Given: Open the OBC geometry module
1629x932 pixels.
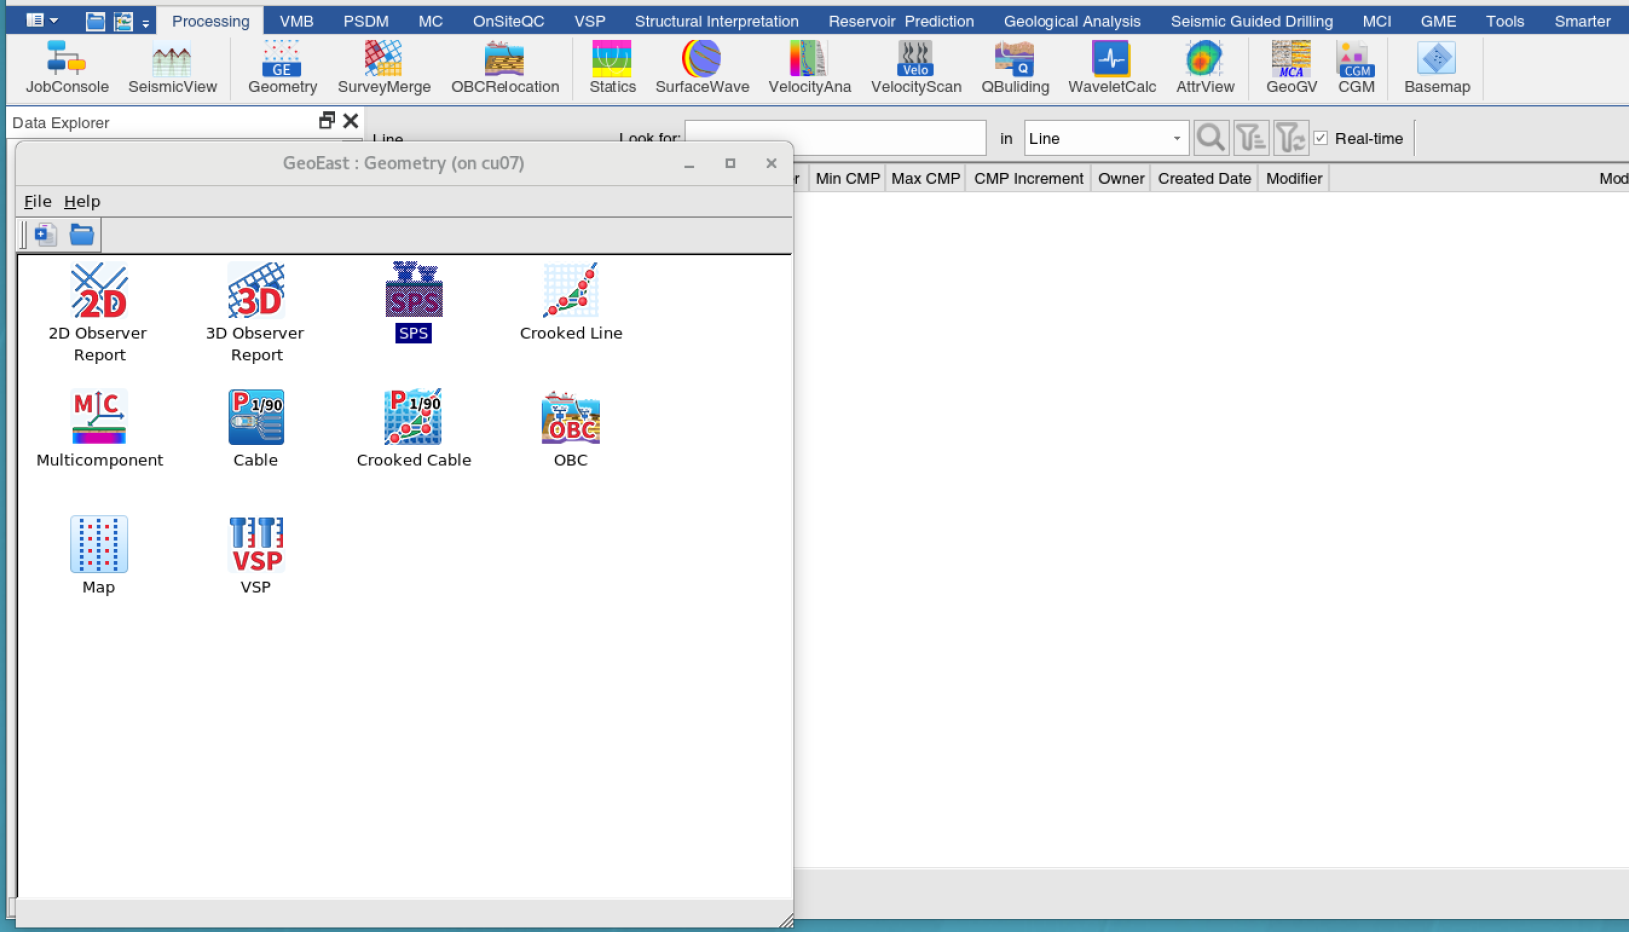Looking at the screenshot, I should [x=570, y=418].
